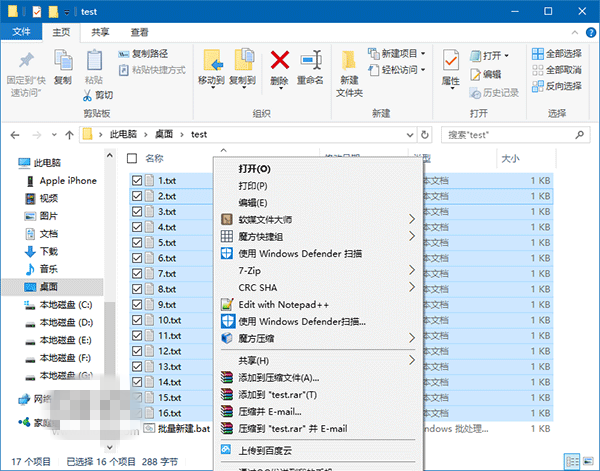
Task: Click the Up arrow navigation icon
Action: click(x=68, y=133)
